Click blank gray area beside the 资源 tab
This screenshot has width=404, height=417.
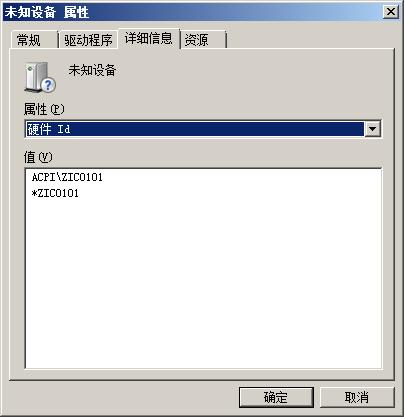tap(310, 39)
